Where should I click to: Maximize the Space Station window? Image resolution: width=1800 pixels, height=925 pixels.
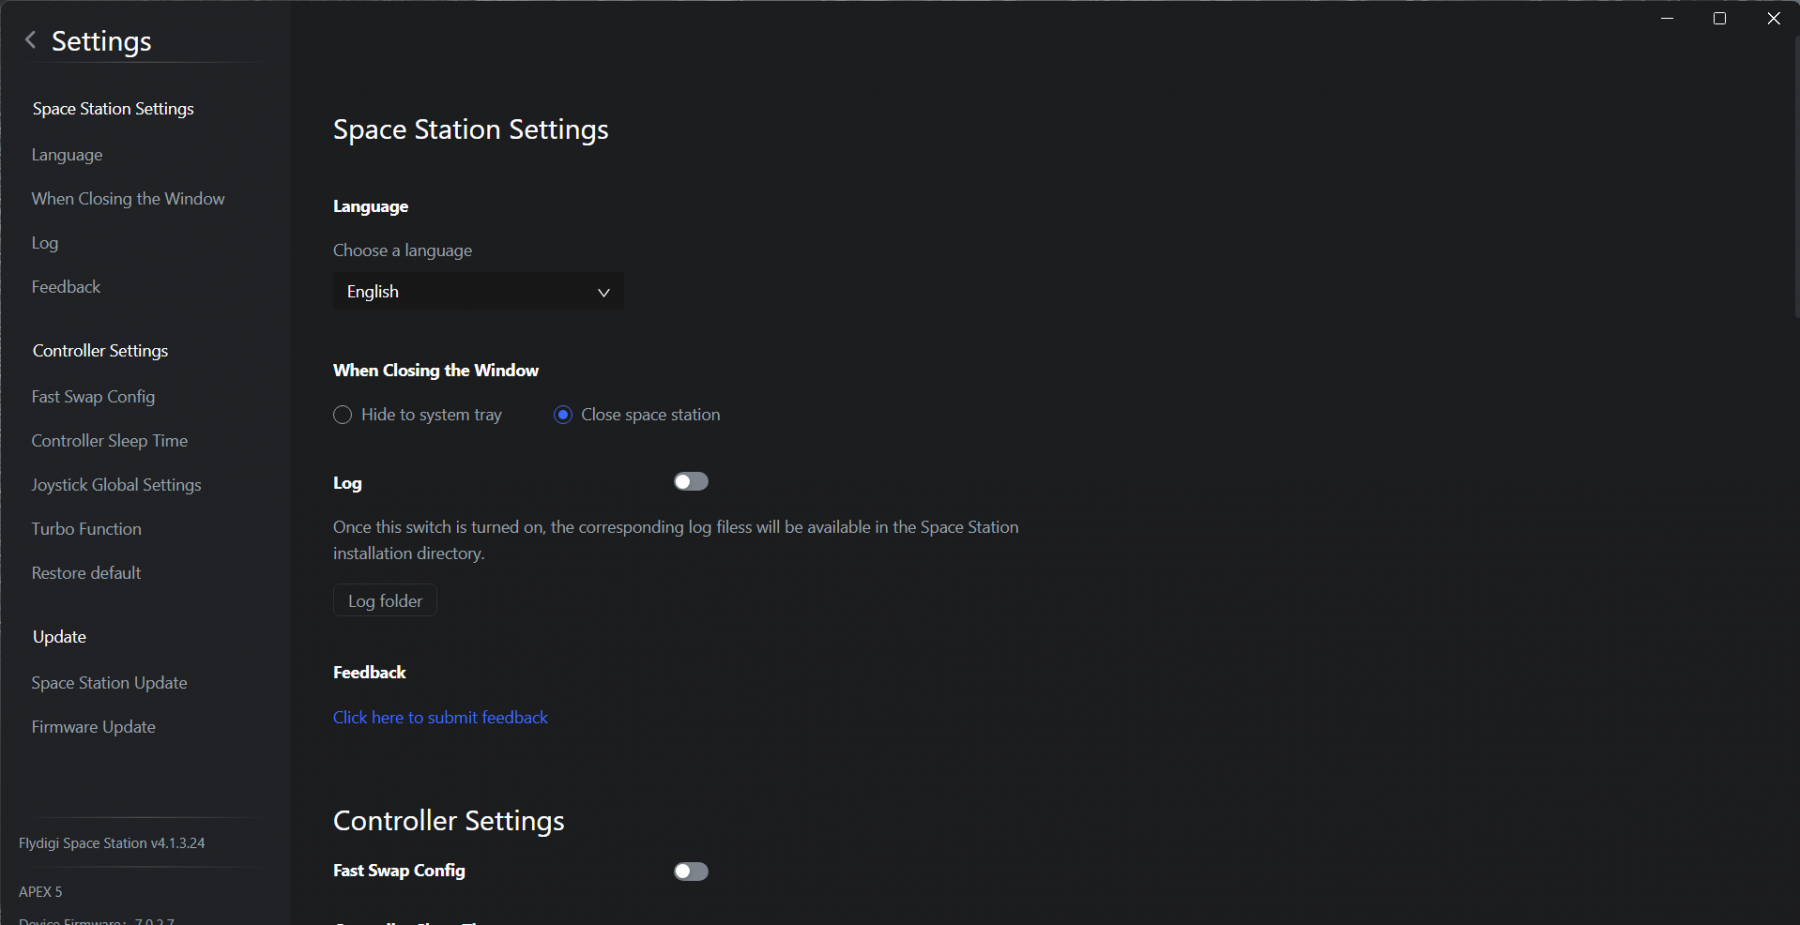1720,18
